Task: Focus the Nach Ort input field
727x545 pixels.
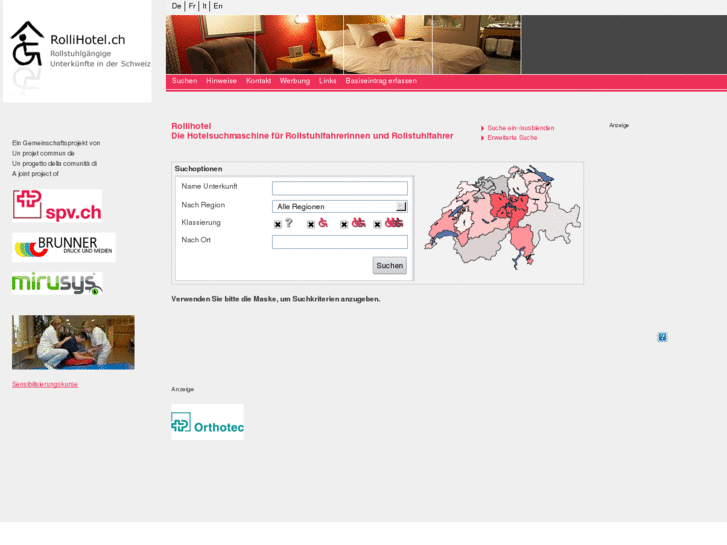Action: (340, 242)
